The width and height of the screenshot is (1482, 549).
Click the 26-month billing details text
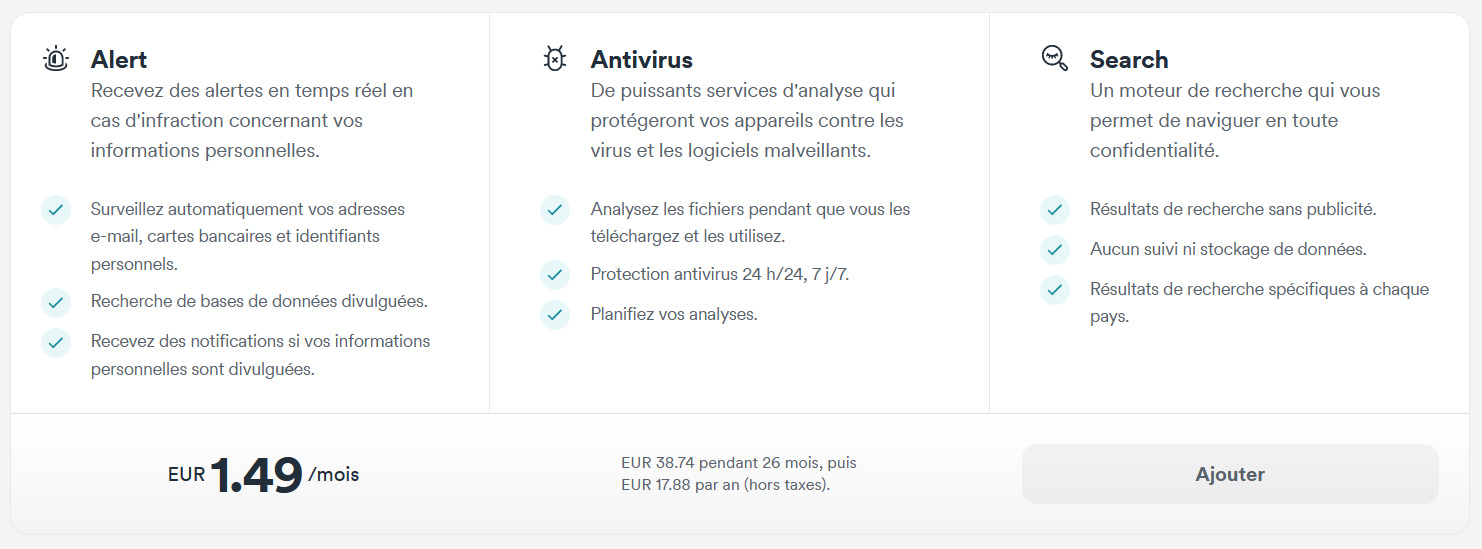coord(739,474)
